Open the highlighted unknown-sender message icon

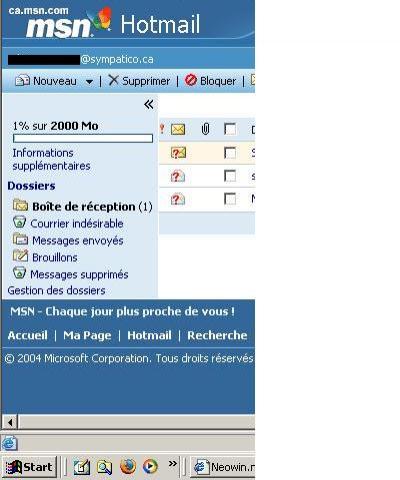(x=178, y=153)
